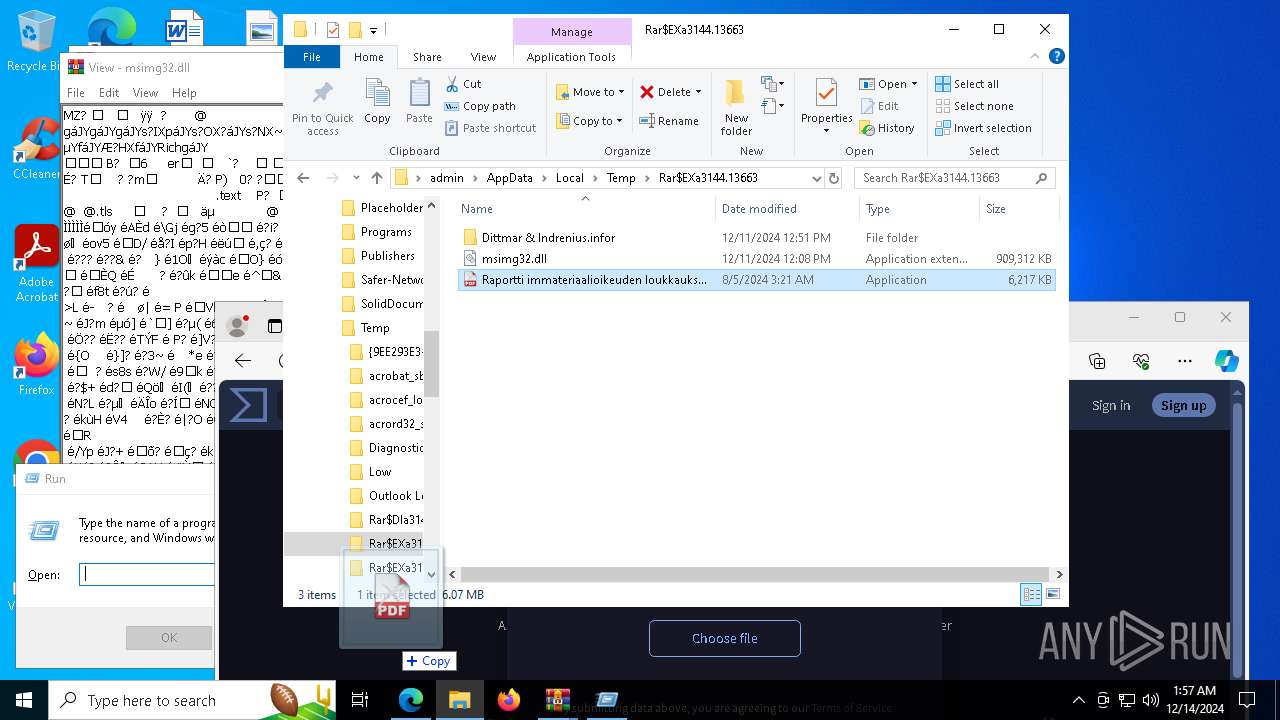
Task: Open the Start menu
Action: [24, 700]
